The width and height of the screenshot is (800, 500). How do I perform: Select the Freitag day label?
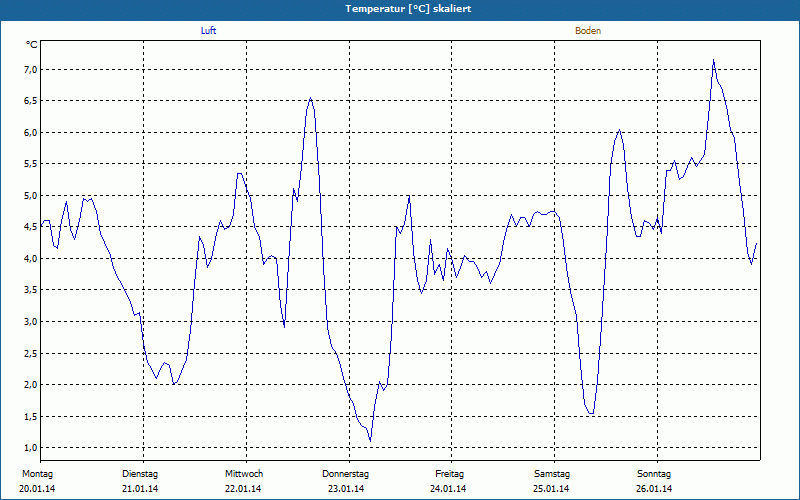[x=449, y=474]
